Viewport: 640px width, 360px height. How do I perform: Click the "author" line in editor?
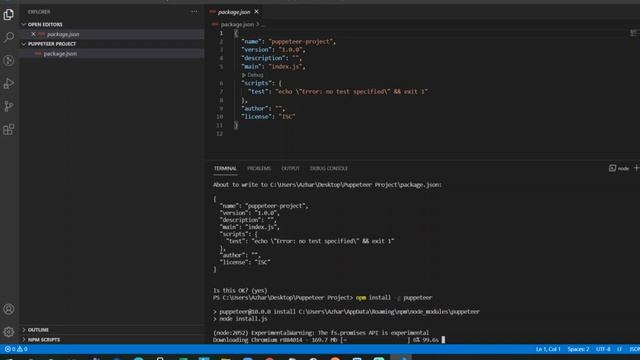(x=263, y=108)
